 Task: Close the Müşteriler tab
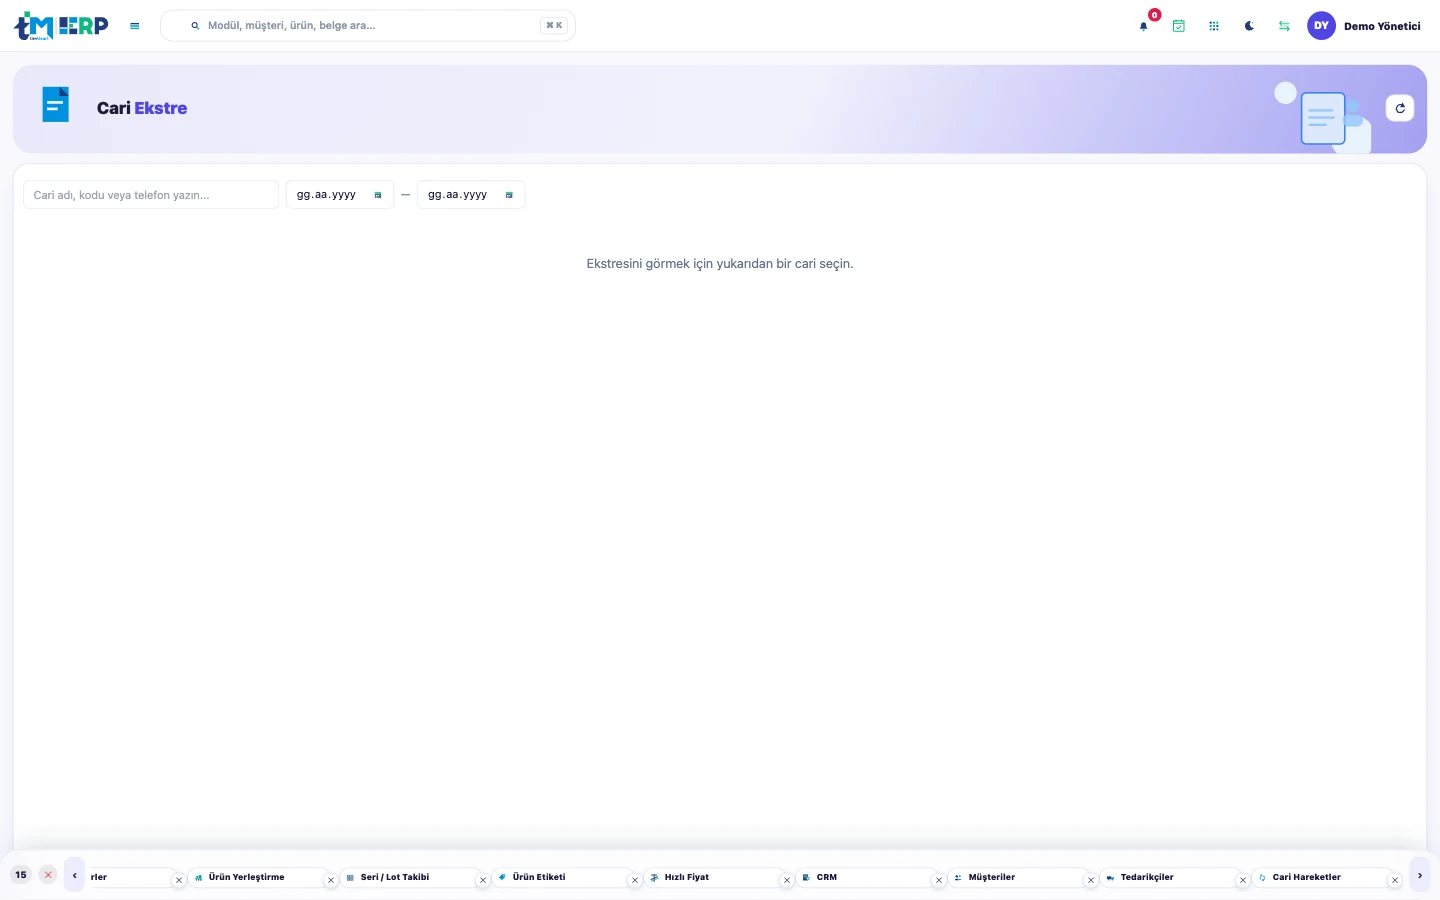point(1091,881)
